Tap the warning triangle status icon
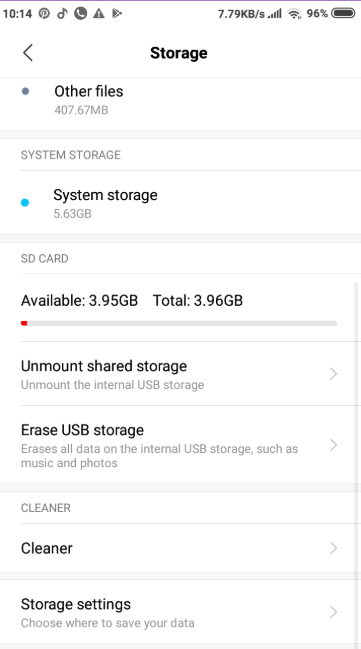361x649 pixels. coord(99,14)
